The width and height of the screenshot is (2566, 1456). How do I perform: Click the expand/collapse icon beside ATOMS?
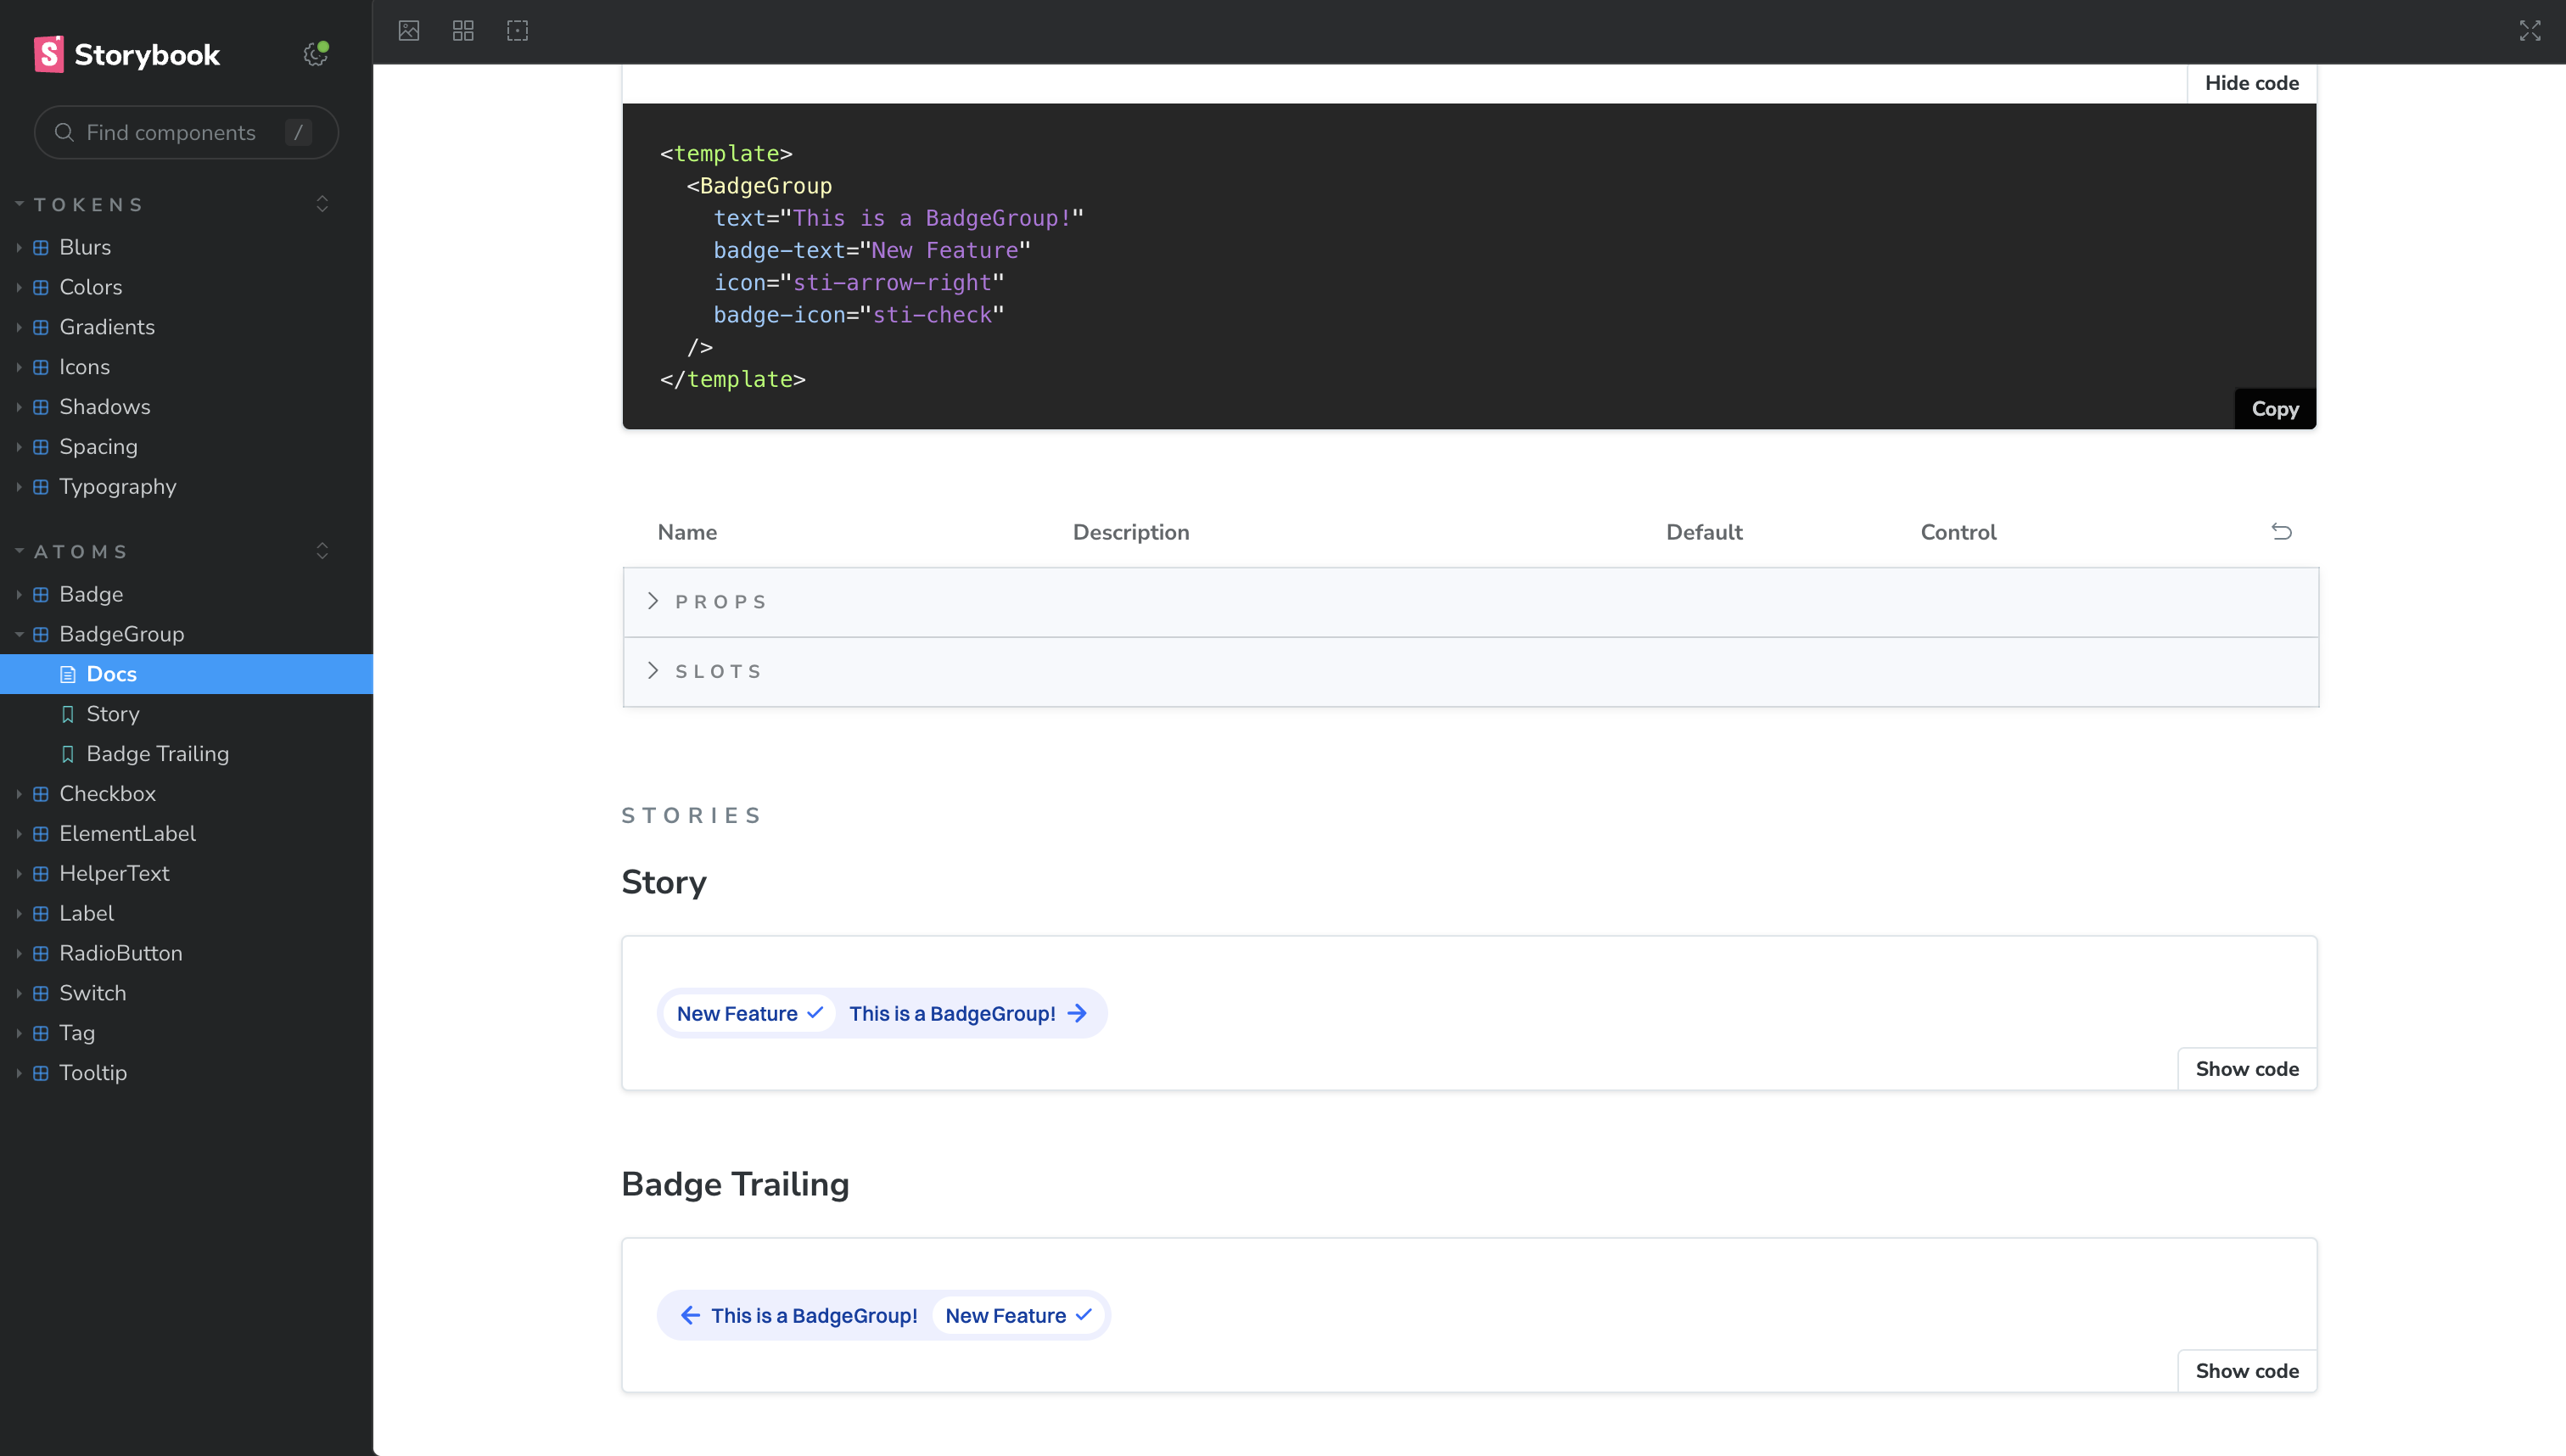(x=322, y=551)
